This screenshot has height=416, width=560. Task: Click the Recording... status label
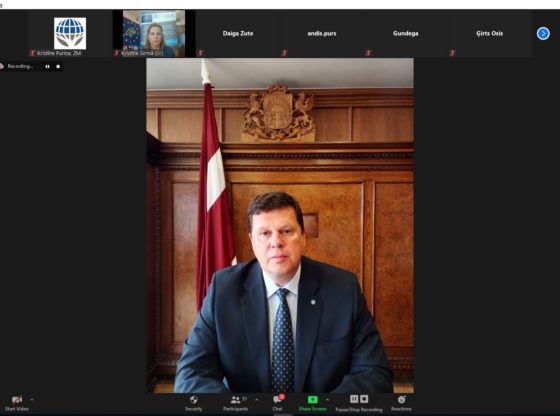click(20, 66)
